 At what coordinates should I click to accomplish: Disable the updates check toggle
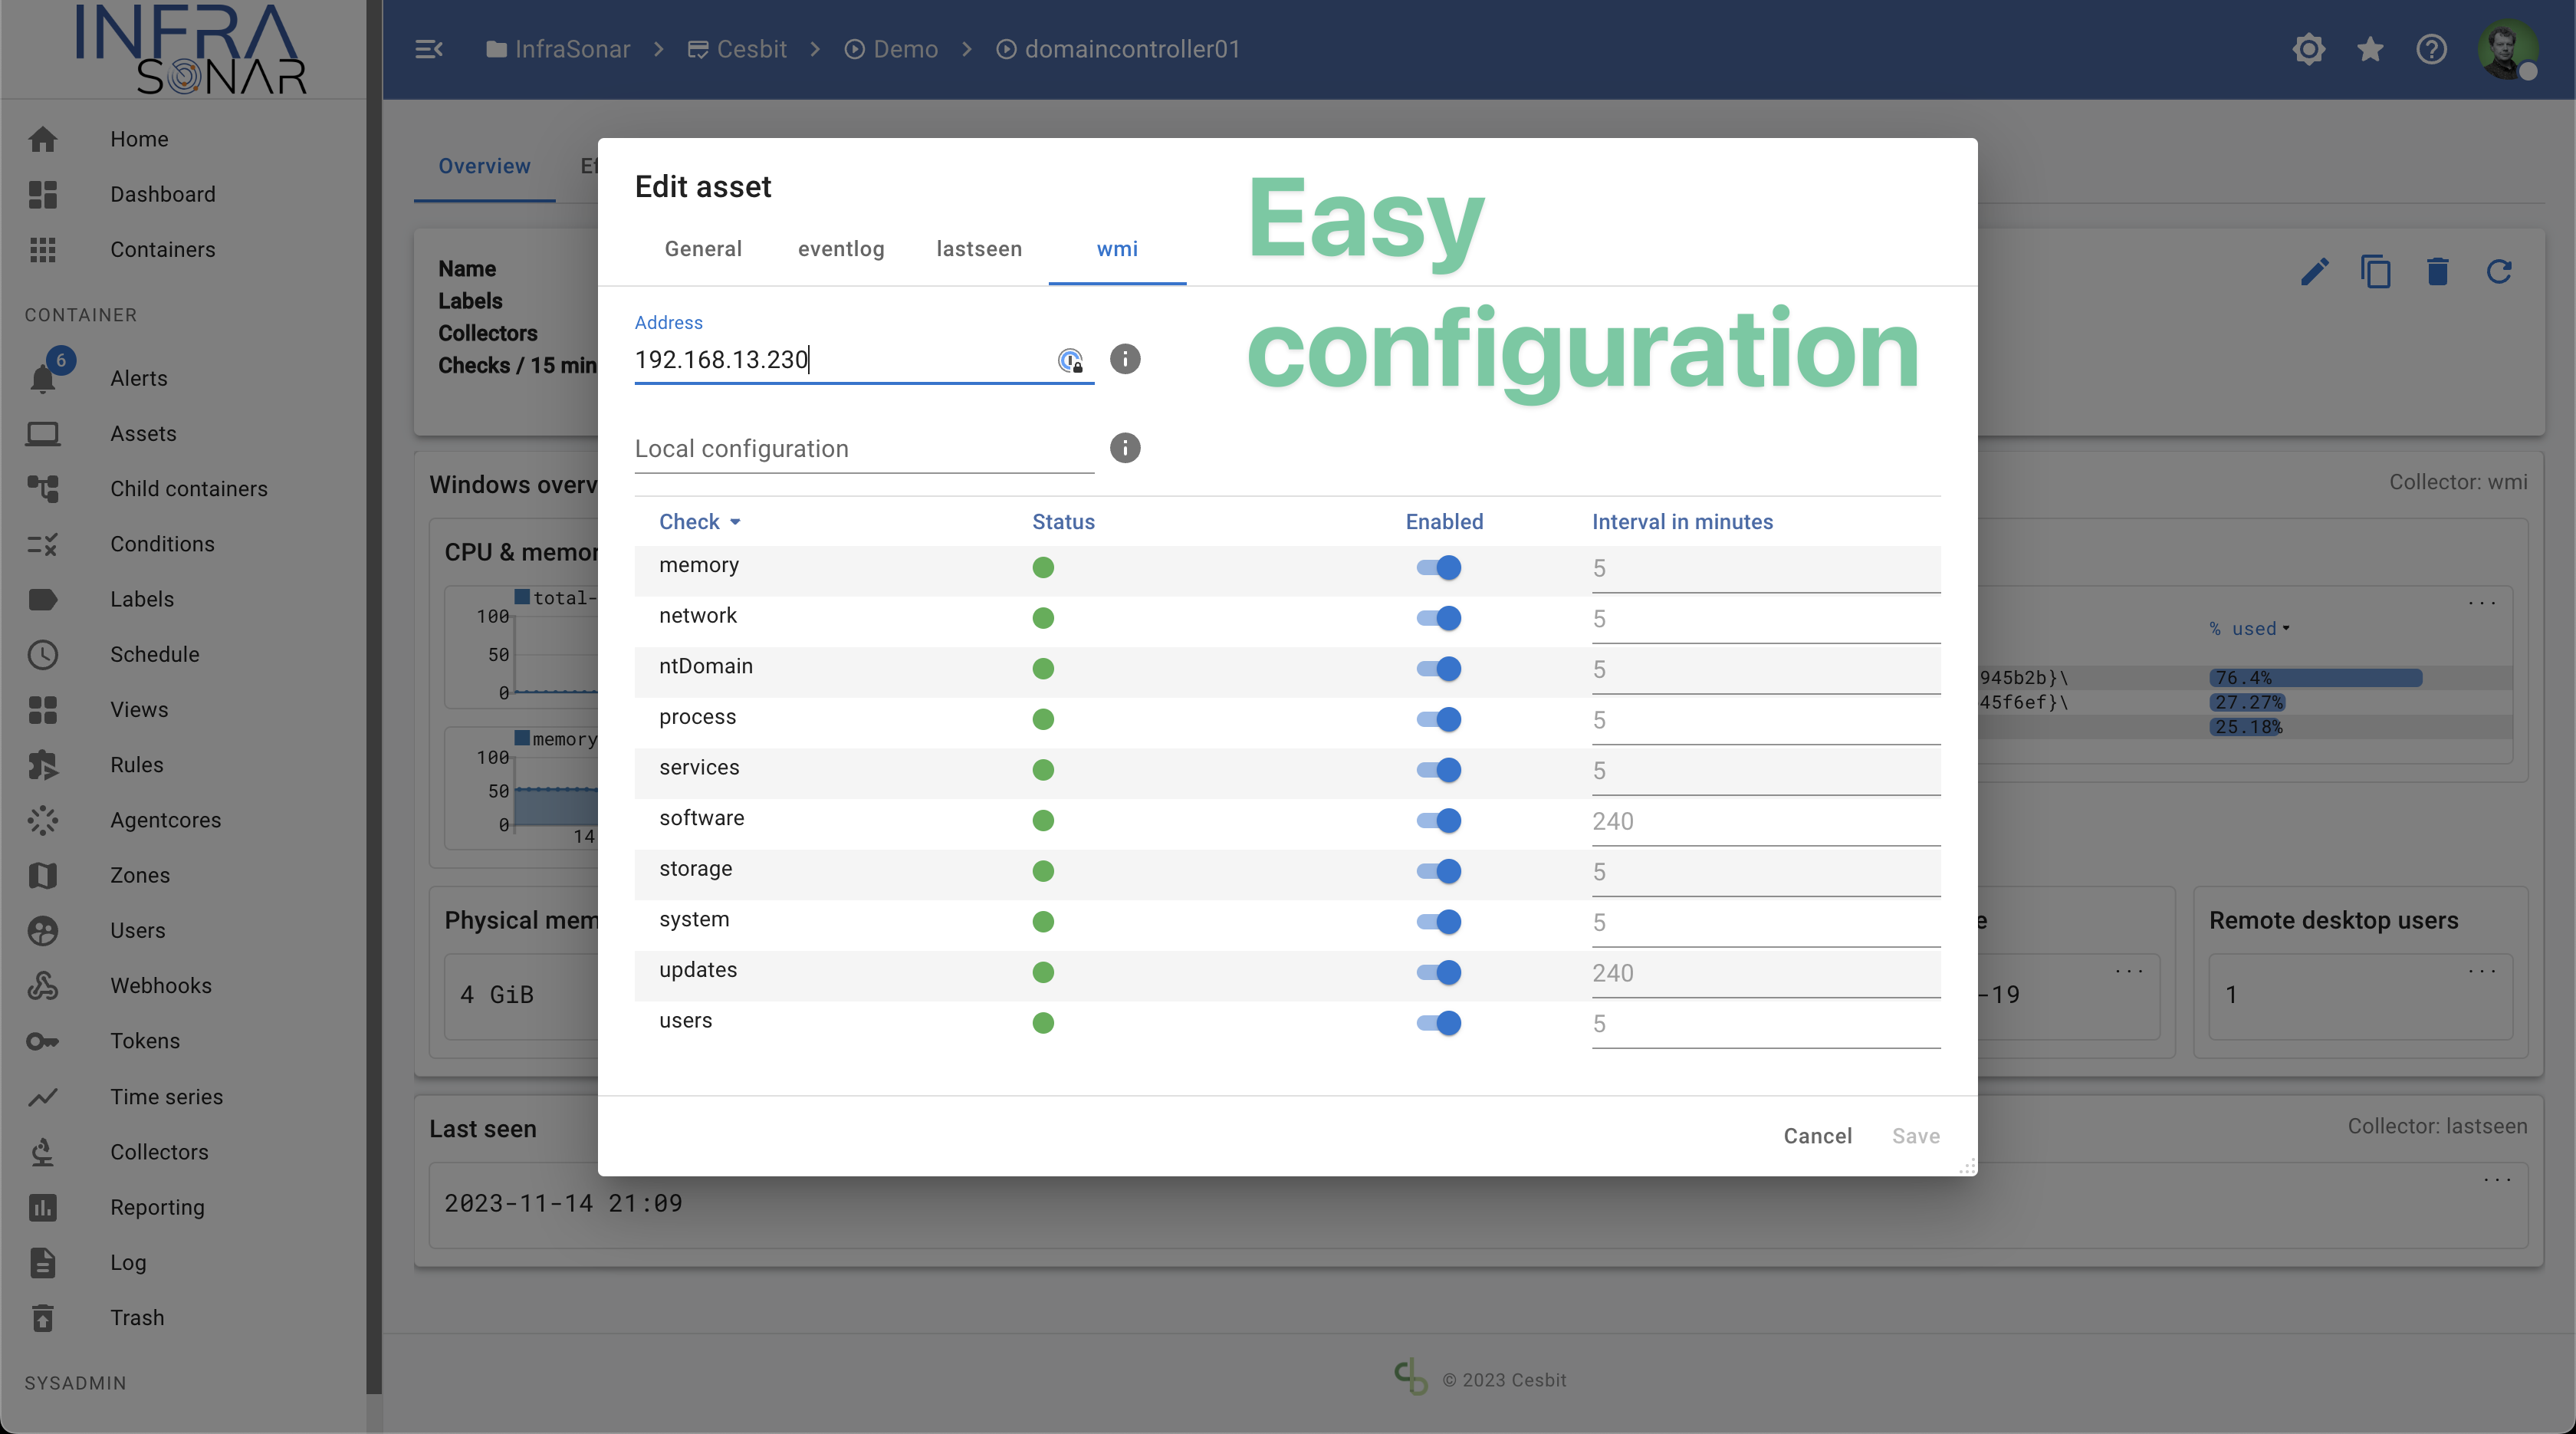1439,972
